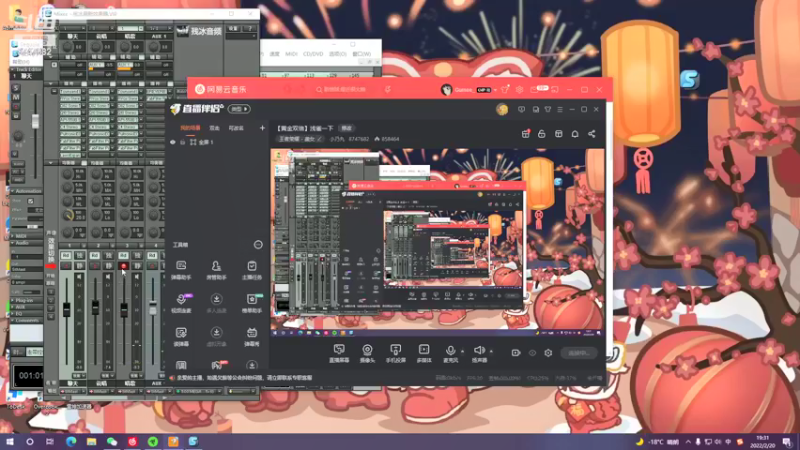The width and height of the screenshot is (800, 450).
Task: Click the layout icon next to bell
Action: (559, 134)
